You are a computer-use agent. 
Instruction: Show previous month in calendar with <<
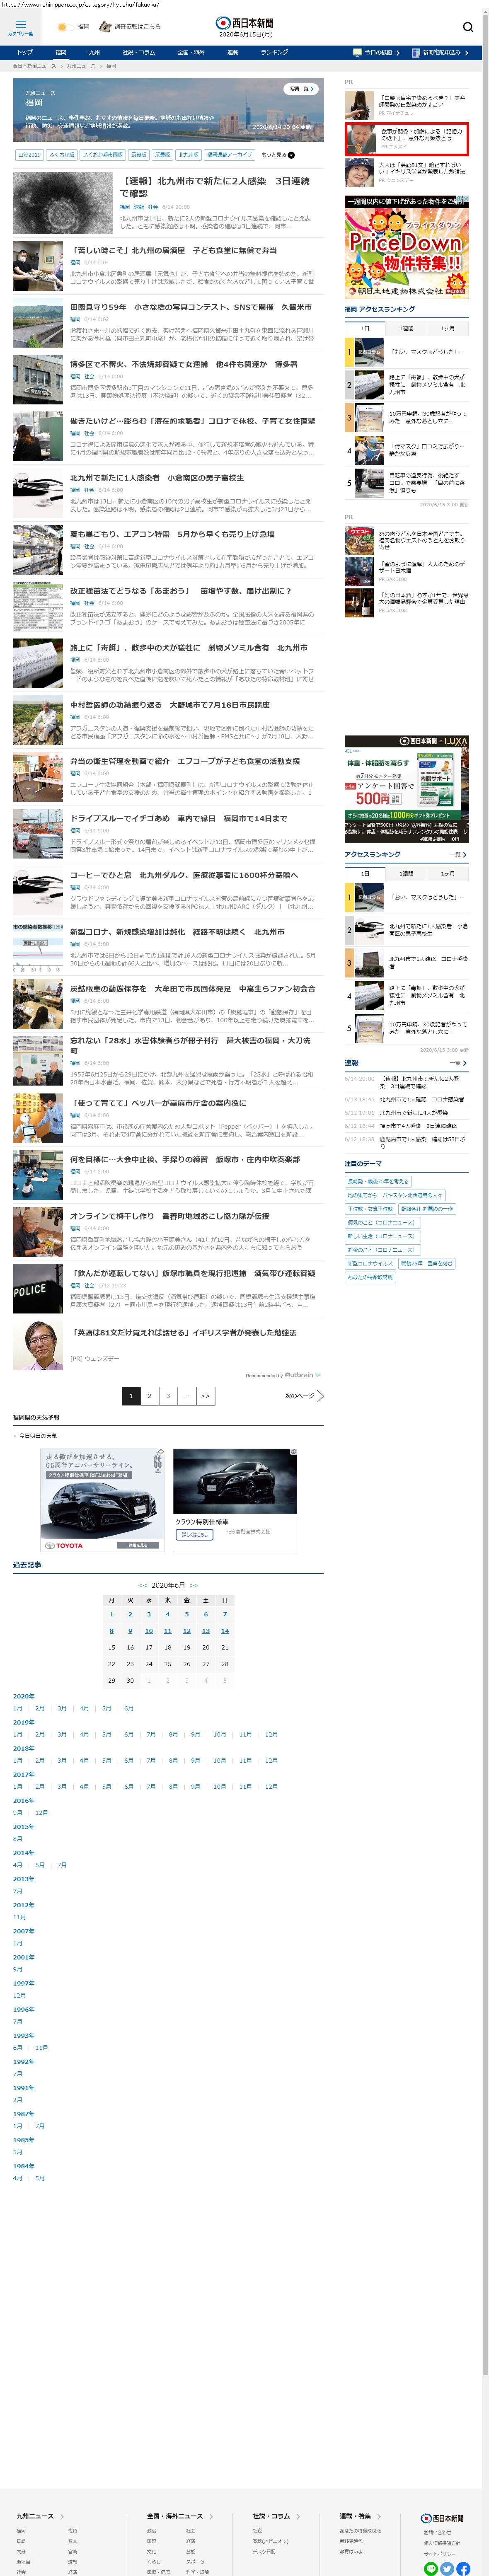point(143,1585)
